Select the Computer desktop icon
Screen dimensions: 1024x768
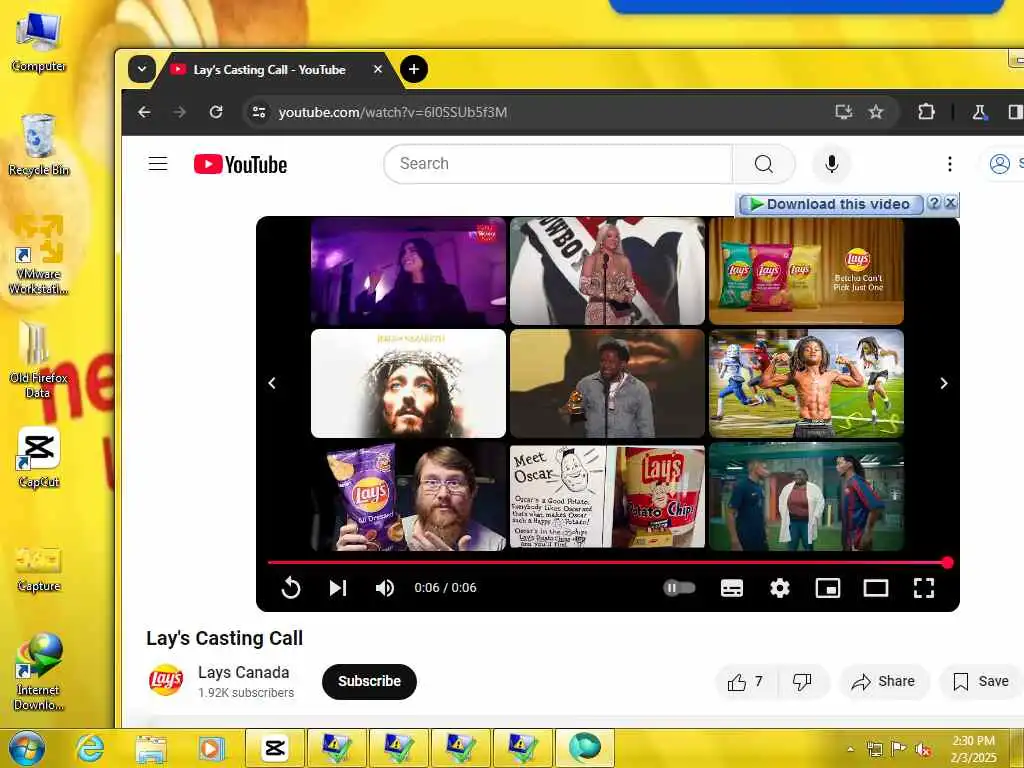pos(39,42)
